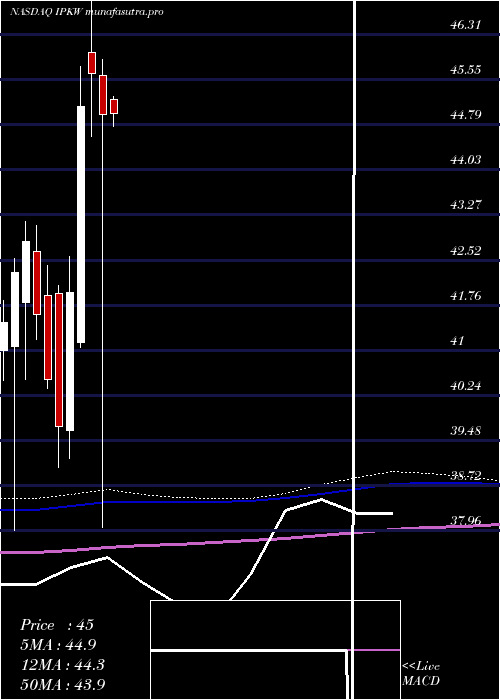Select the 45.55 price axis label

coord(465,70)
